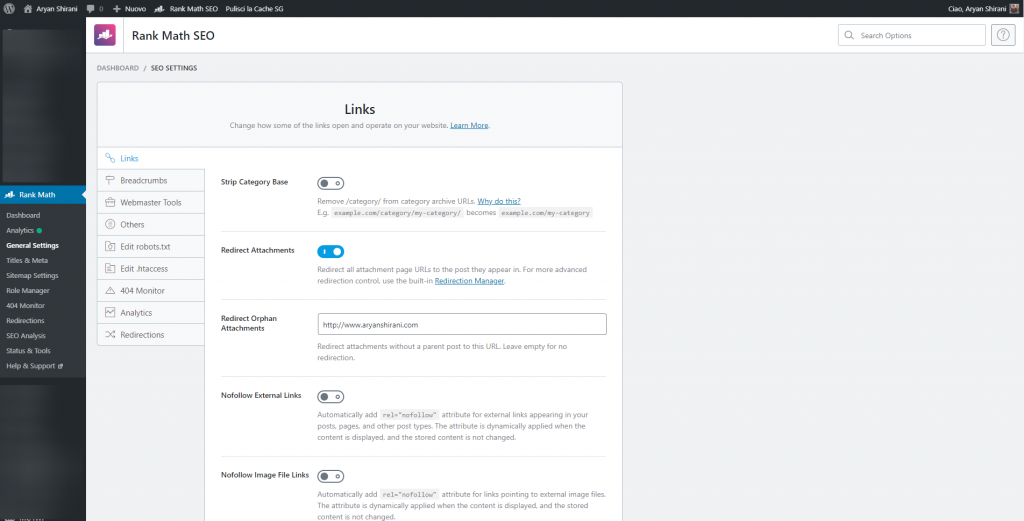Click the Rank Math SEO logo icon
Screen dimensions: 1024x521
pos(105,36)
